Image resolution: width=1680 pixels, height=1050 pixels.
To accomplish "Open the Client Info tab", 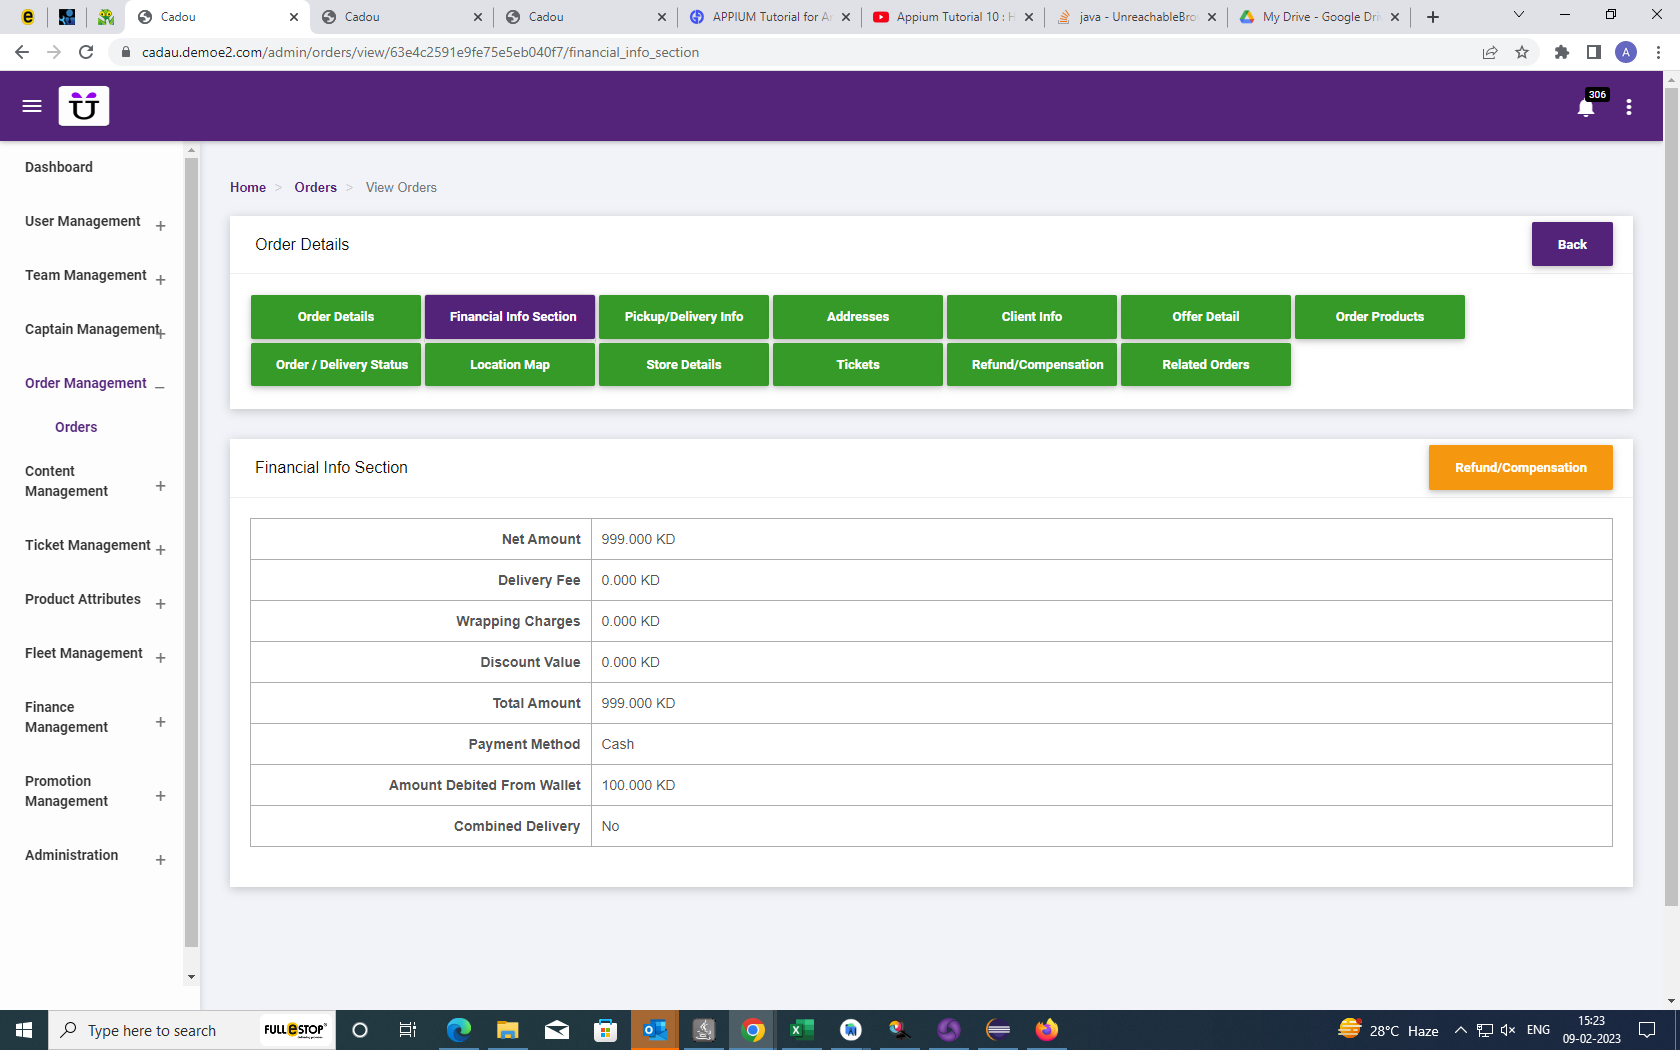I will tap(1032, 317).
